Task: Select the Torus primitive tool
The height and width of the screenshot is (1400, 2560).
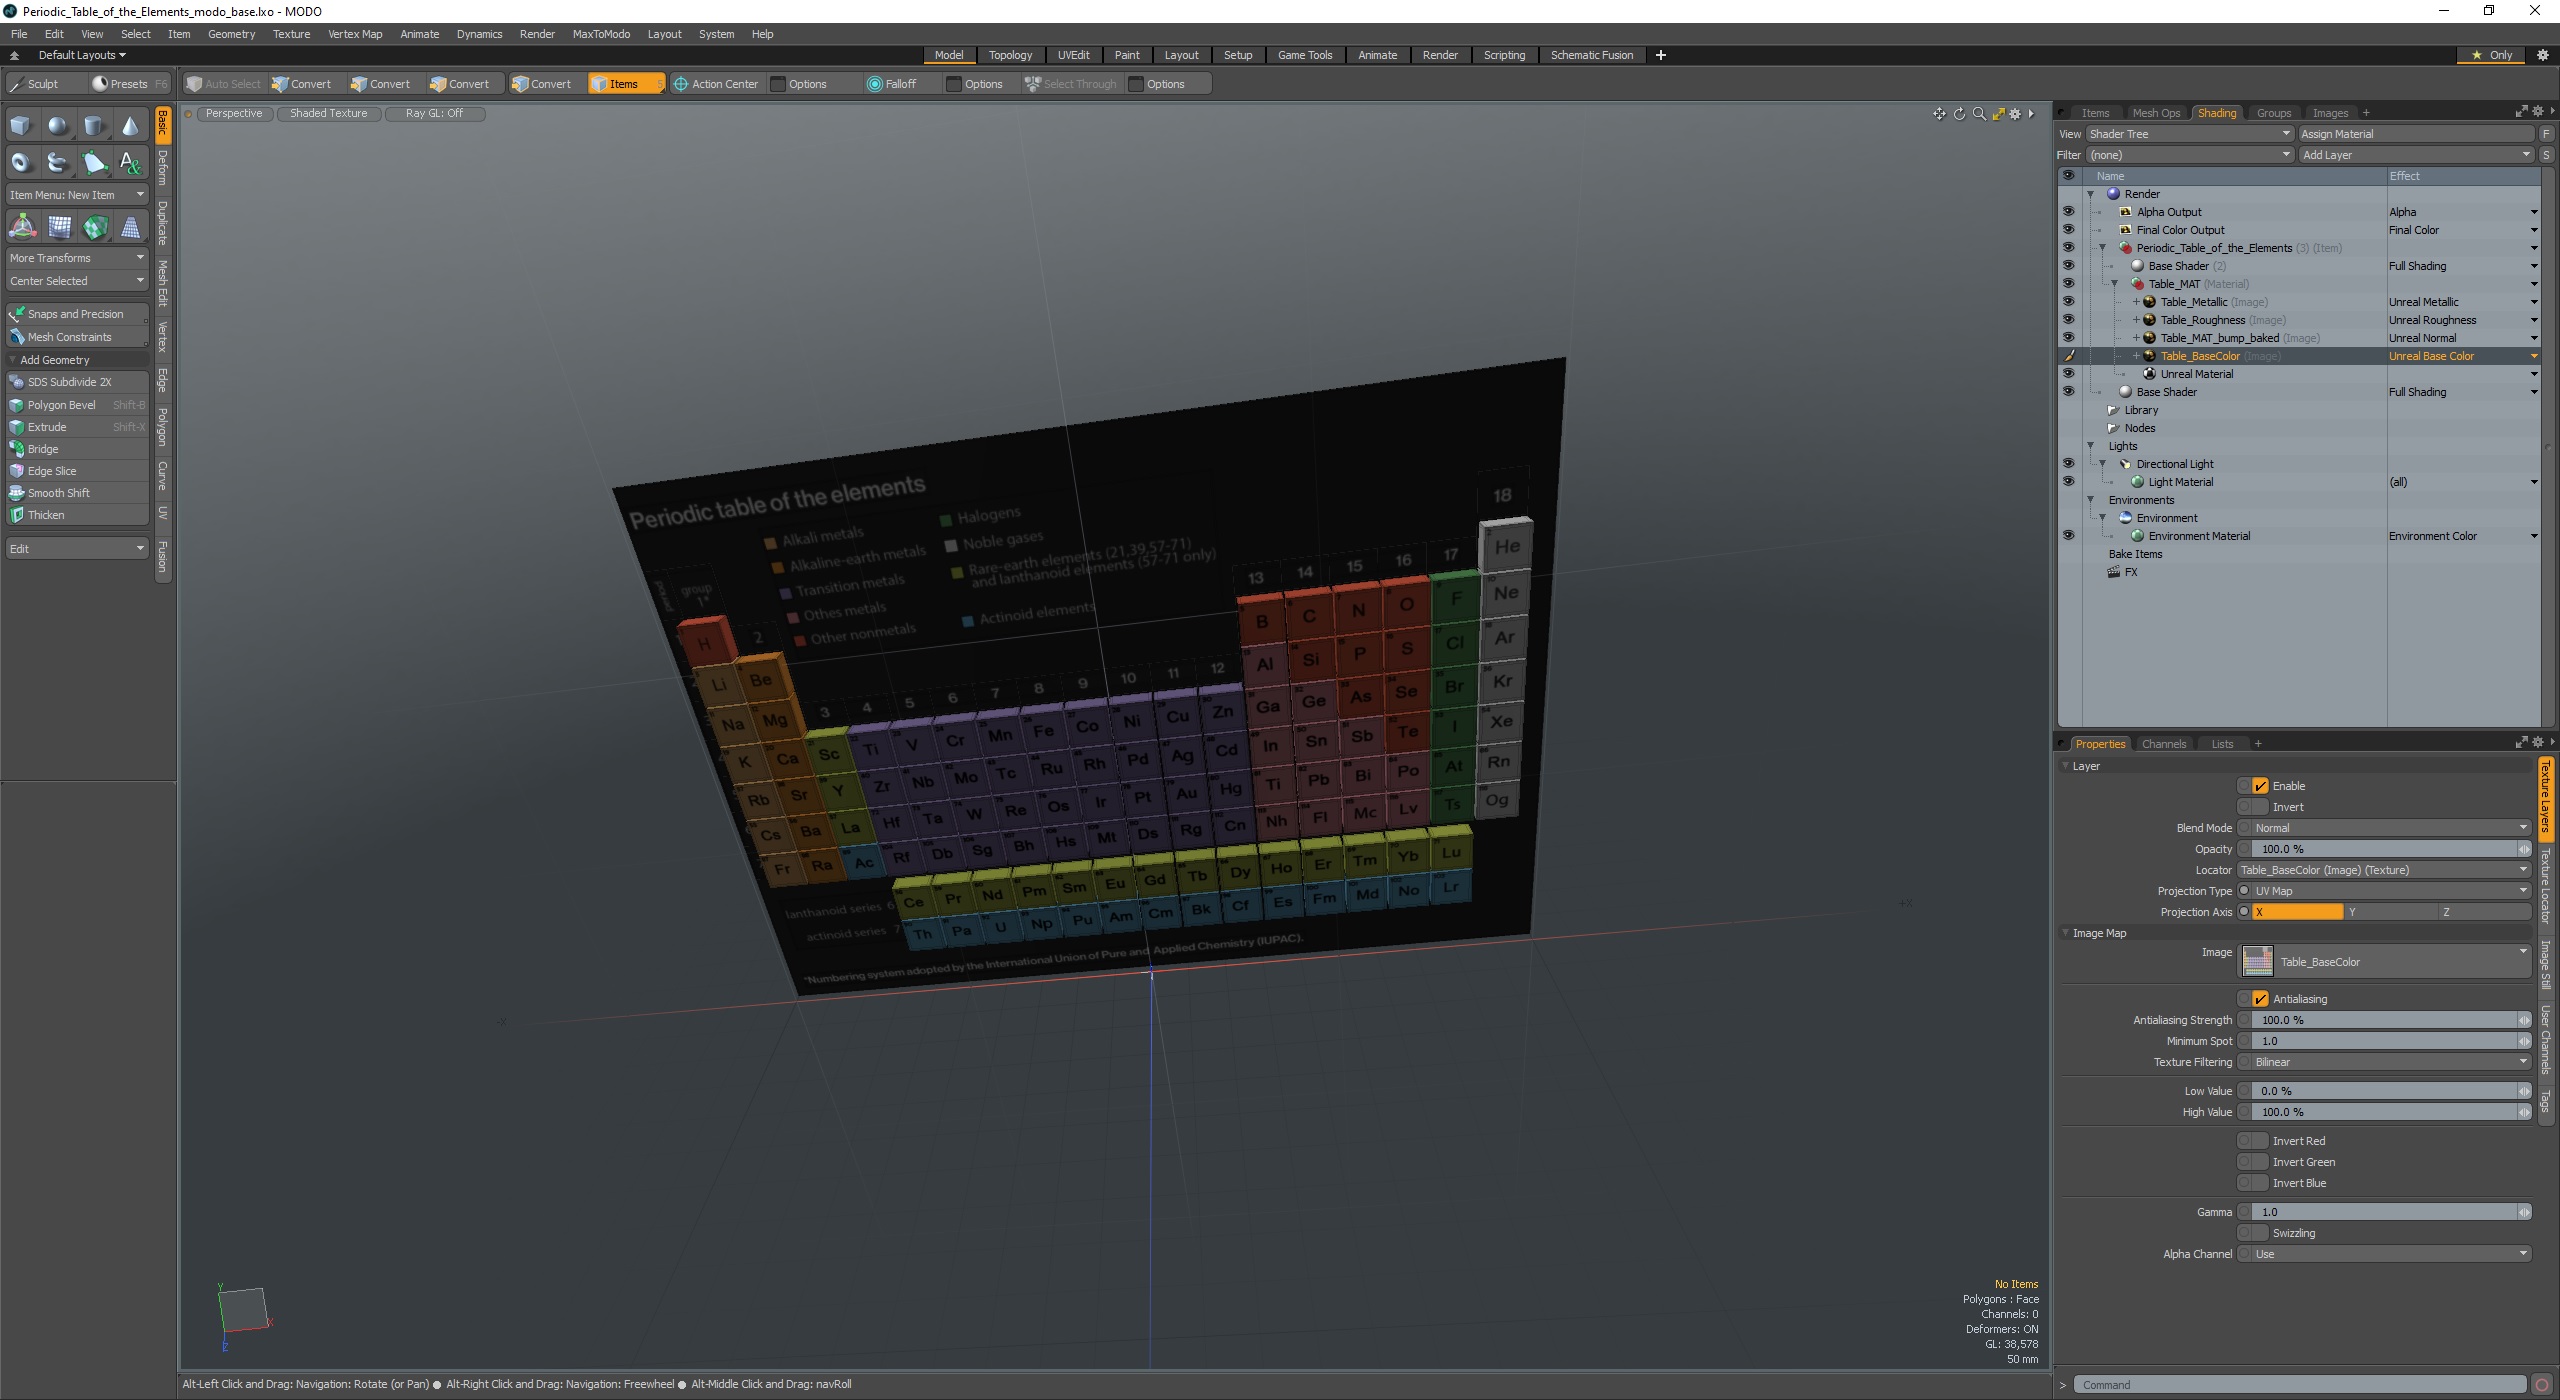Action: tap(21, 162)
